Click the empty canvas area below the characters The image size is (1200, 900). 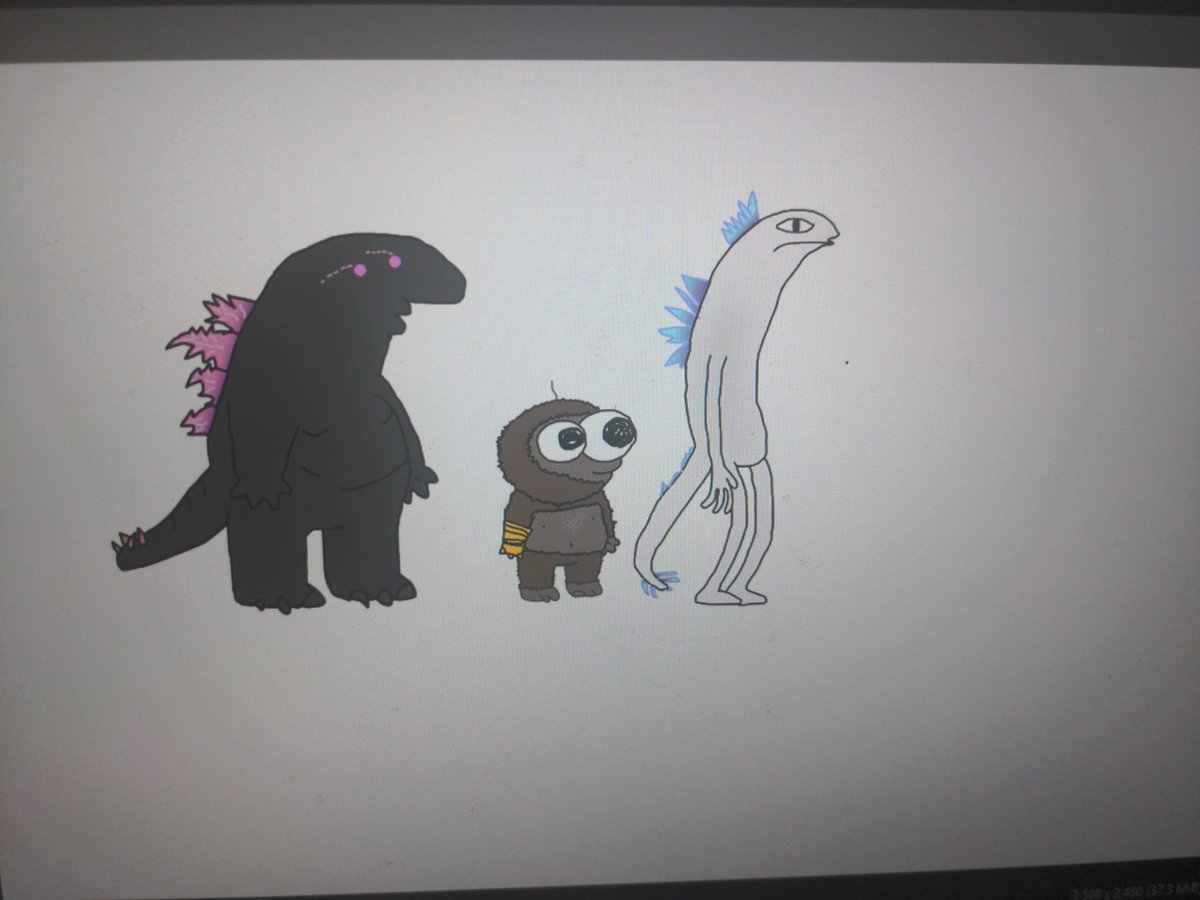coord(600,730)
